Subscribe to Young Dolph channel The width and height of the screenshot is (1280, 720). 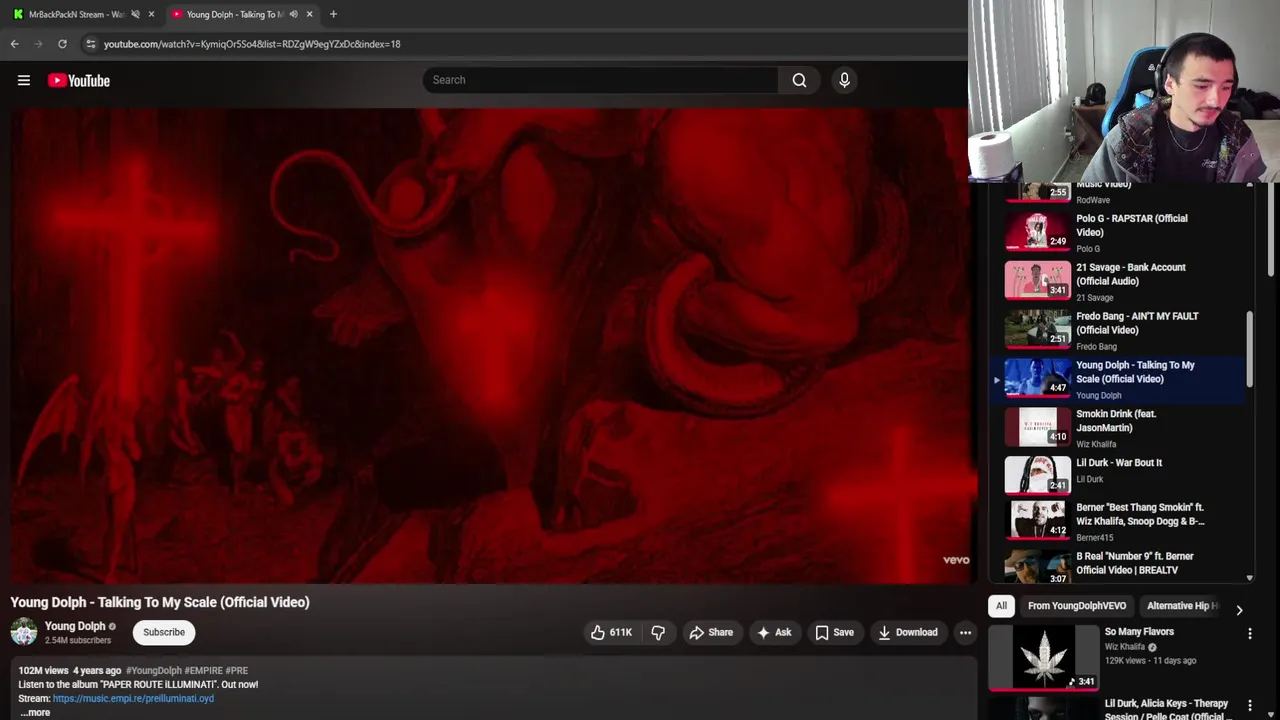[x=164, y=632]
